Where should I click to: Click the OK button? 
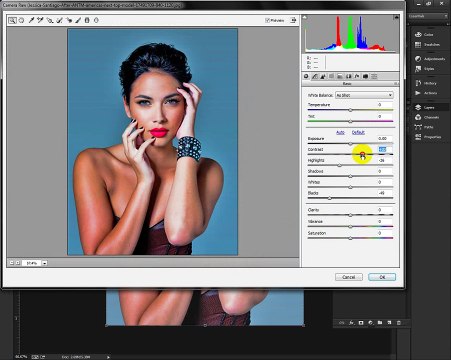coord(382,277)
